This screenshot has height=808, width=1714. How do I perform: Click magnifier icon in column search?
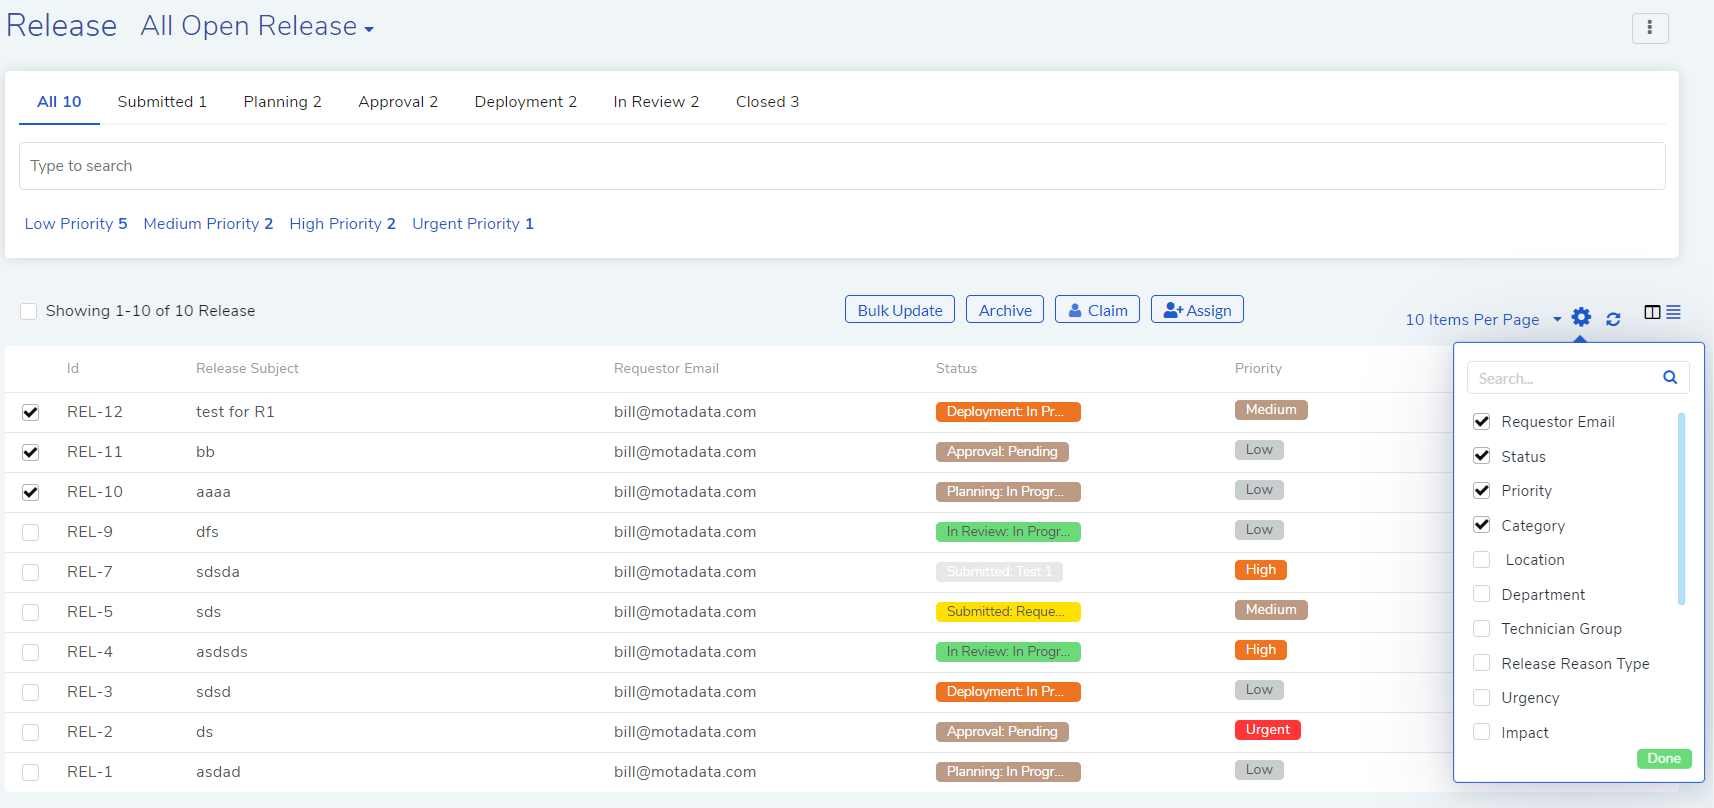pyautogui.click(x=1670, y=377)
